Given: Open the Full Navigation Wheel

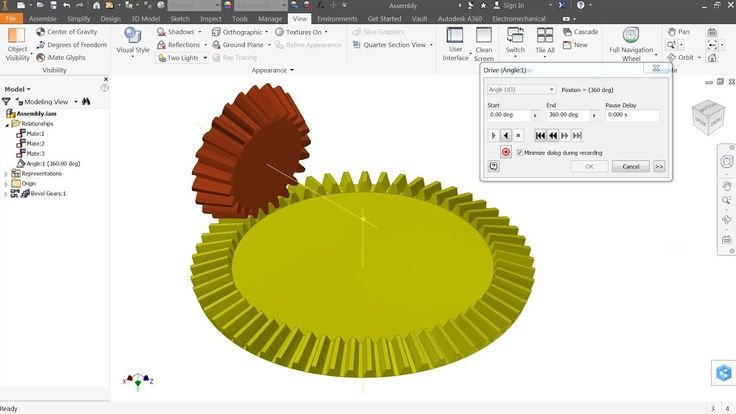Looking at the screenshot, I should (x=632, y=38).
